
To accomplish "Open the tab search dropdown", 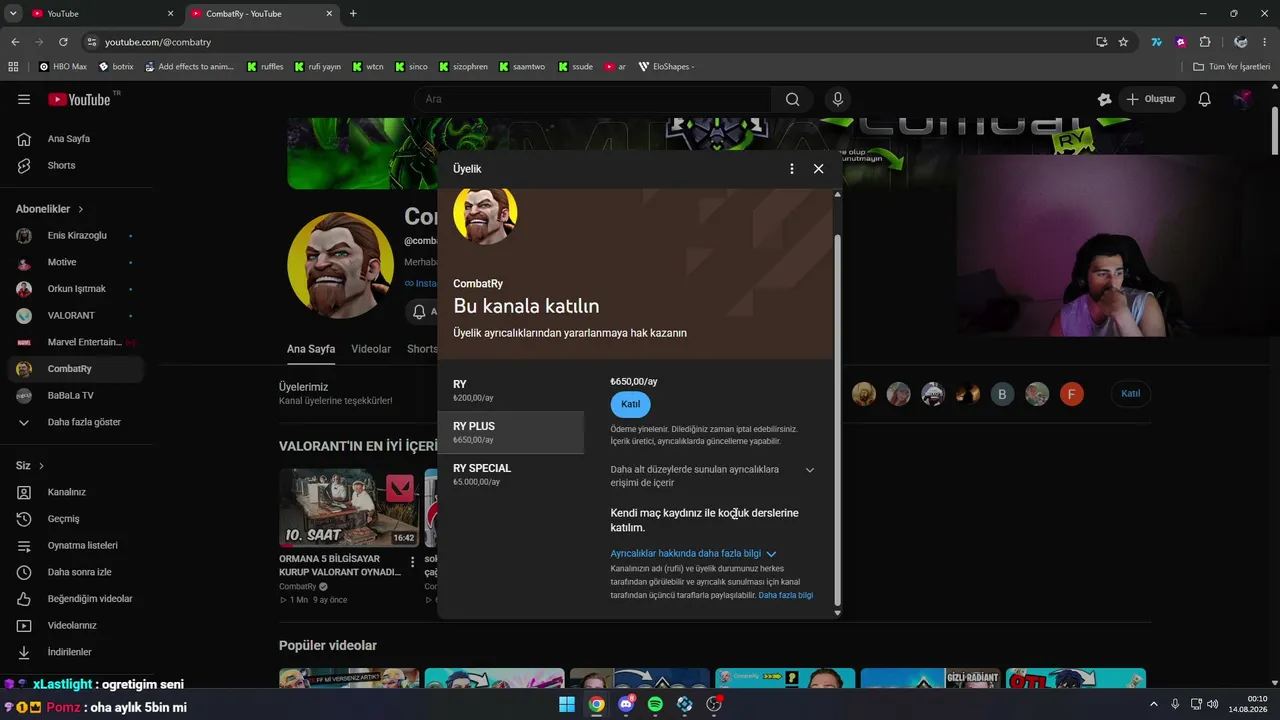I will tap(13, 13).
